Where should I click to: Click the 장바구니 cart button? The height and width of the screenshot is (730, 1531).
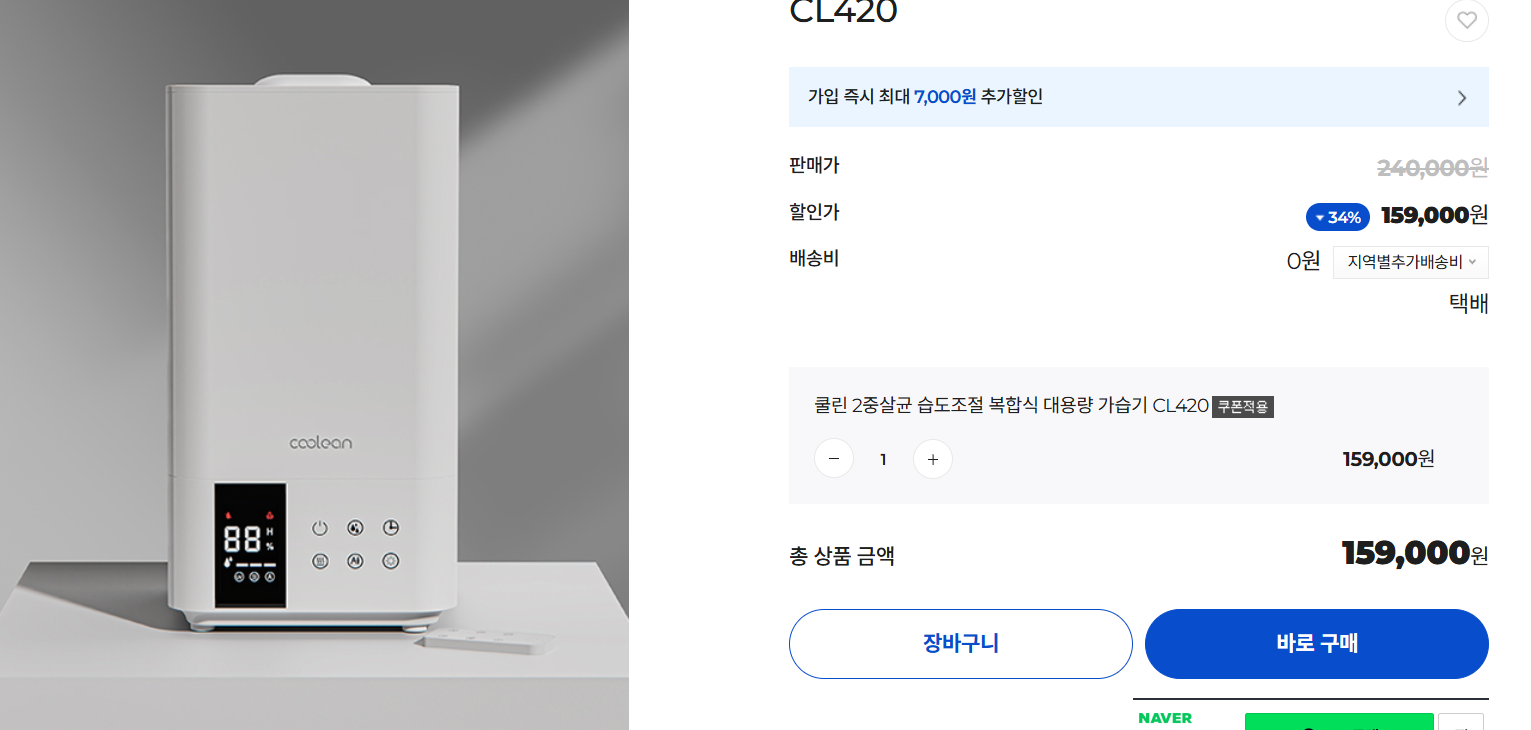point(960,643)
